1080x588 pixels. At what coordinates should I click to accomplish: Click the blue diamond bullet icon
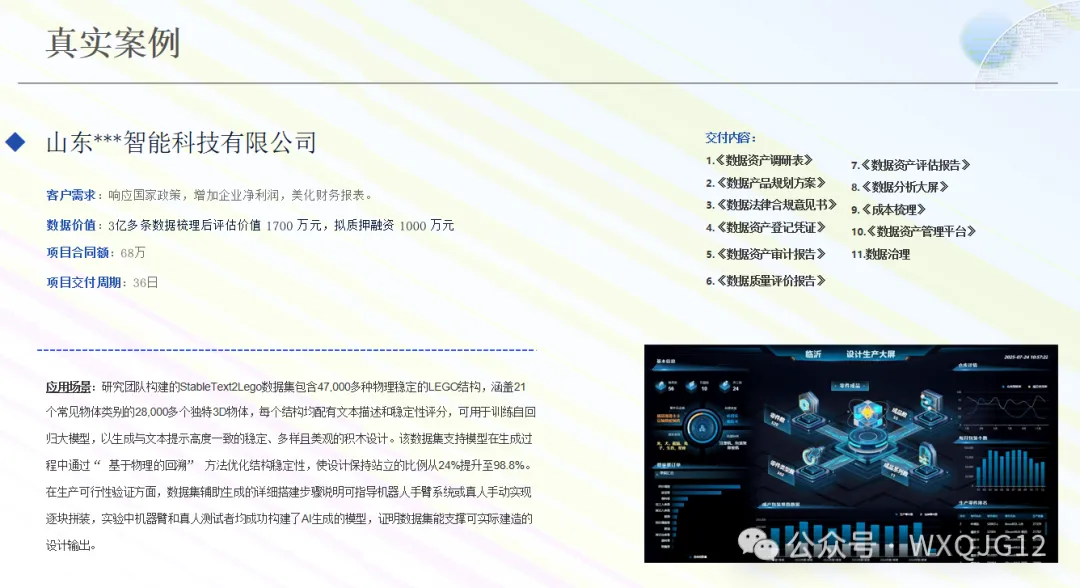(x=15, y=143)
